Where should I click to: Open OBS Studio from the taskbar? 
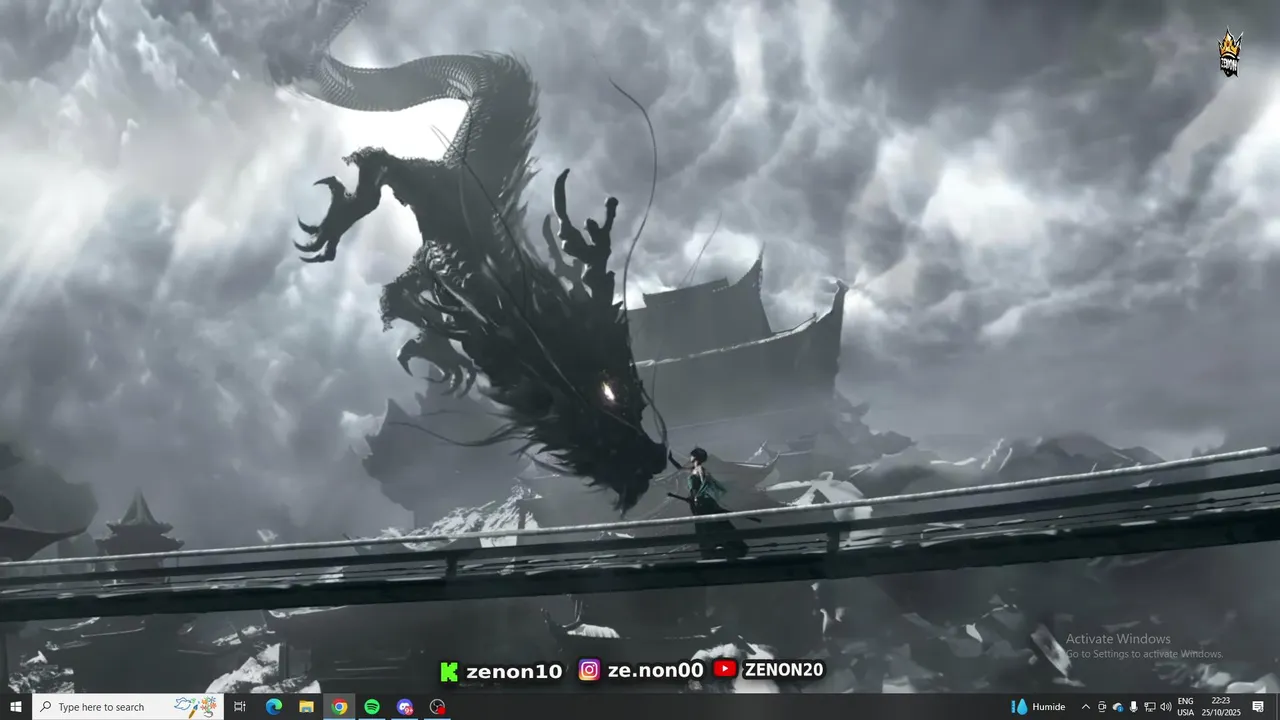tap(437, 707)
